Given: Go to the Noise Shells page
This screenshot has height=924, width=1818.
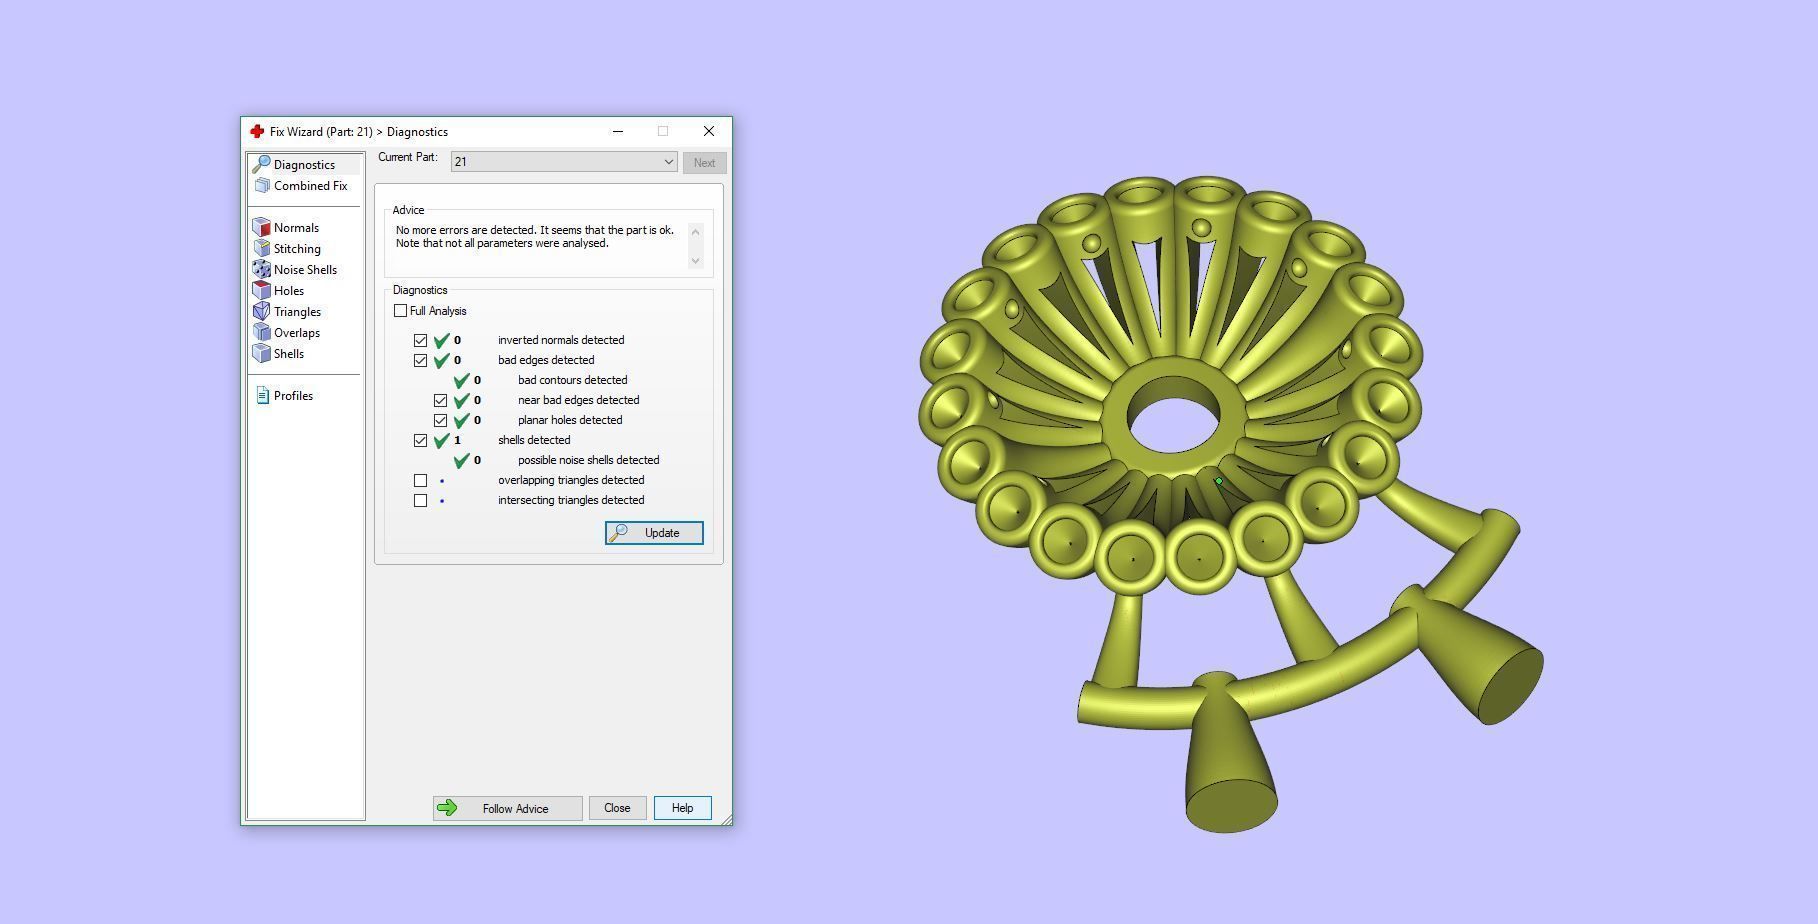Looking at the screenshot, I should point(305,269).
